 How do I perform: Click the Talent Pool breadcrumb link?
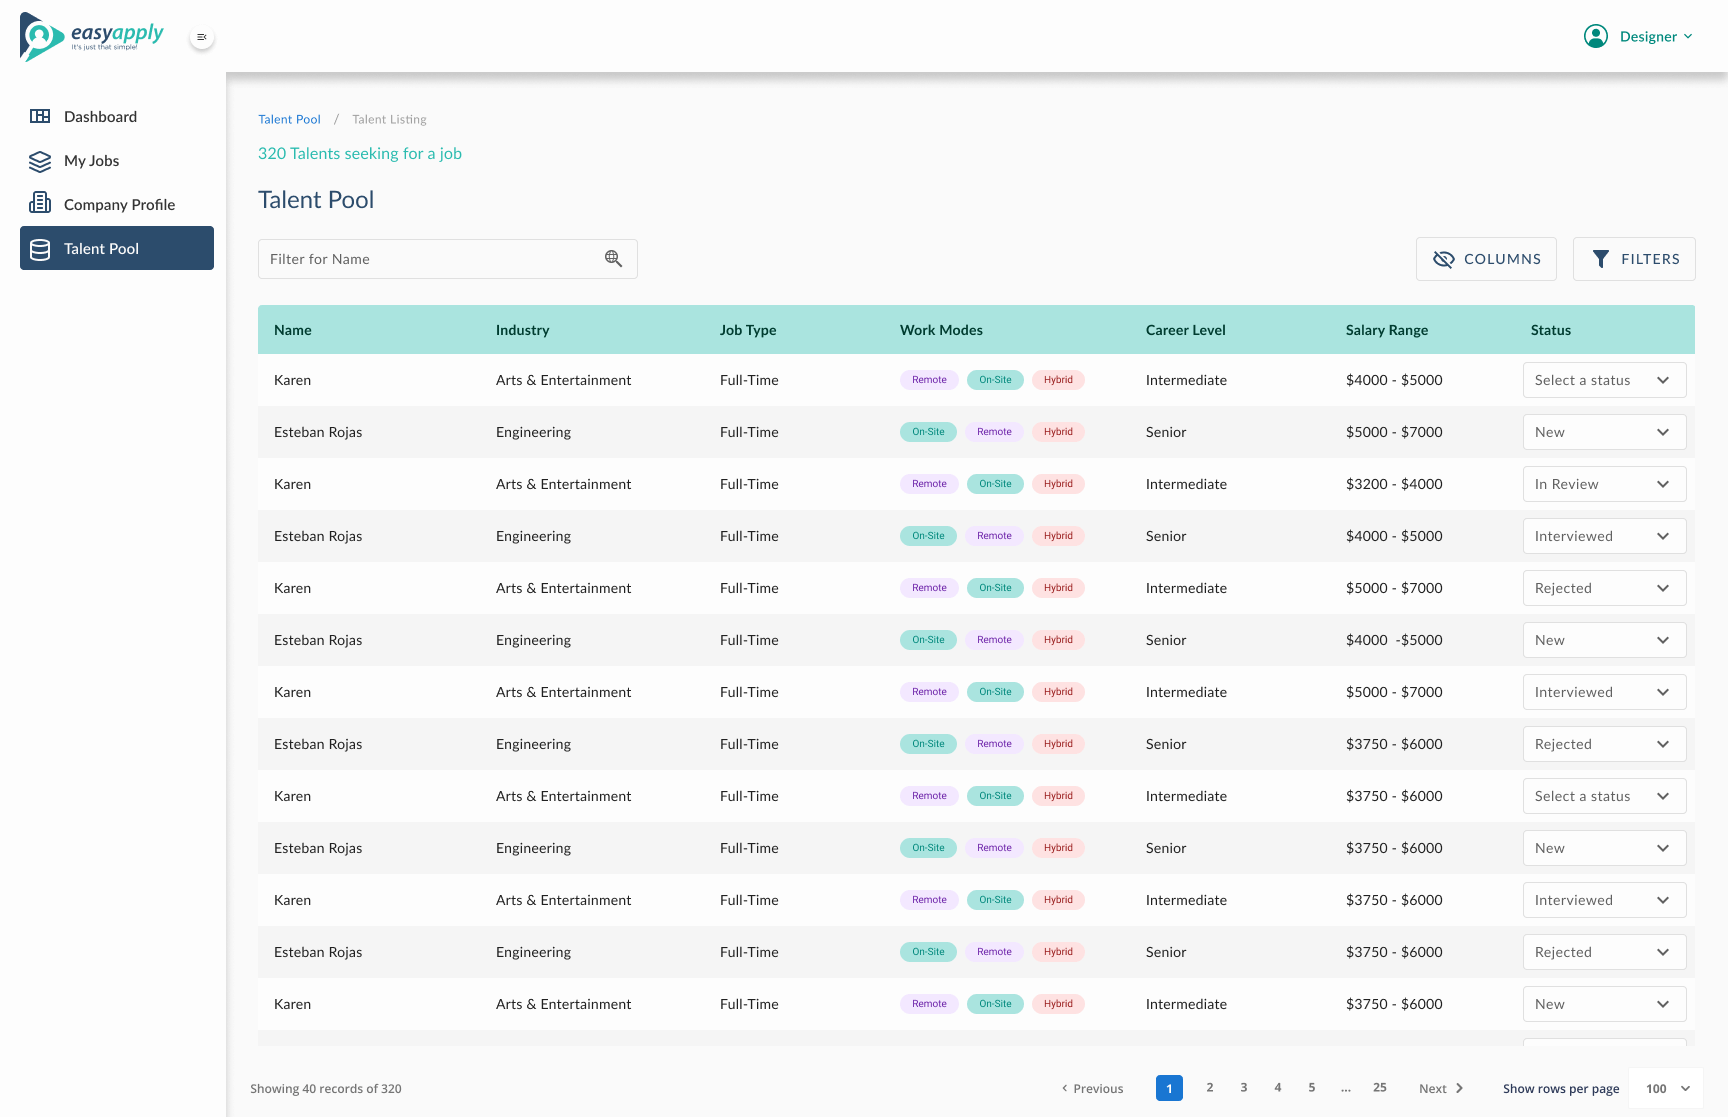click(289, 120)
